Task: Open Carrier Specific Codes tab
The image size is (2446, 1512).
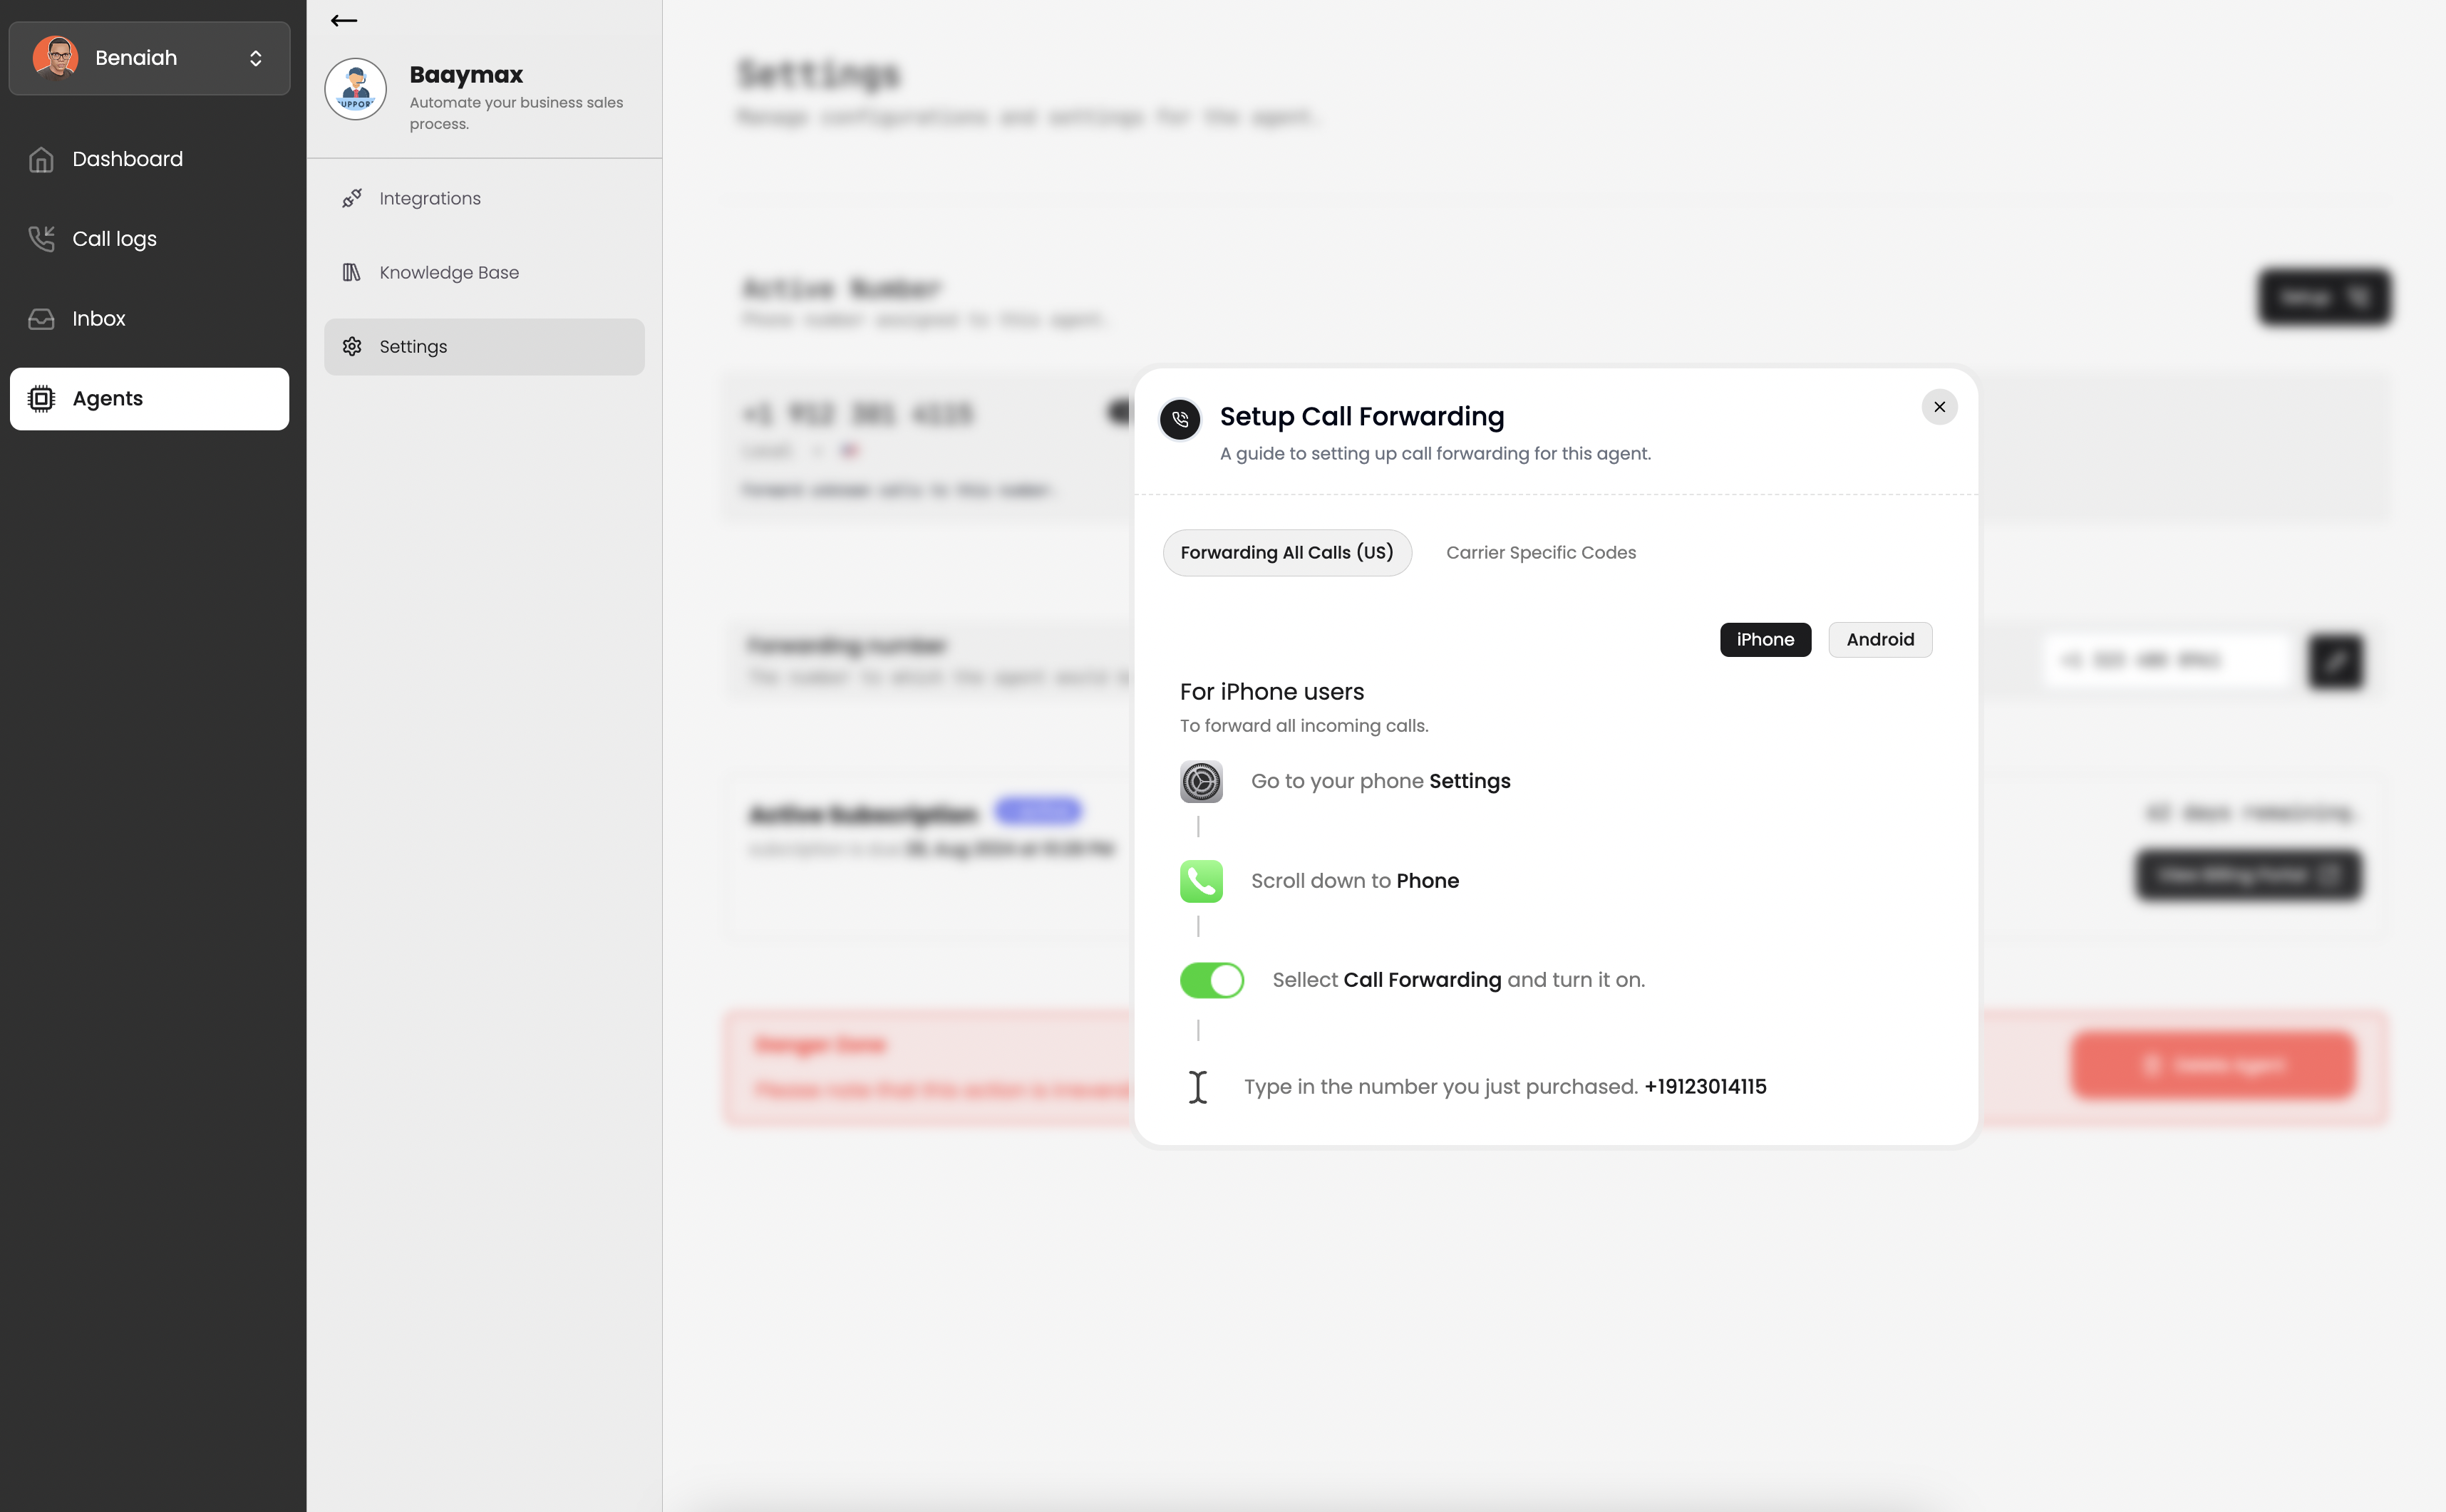Action: [x=1540, y=553]
